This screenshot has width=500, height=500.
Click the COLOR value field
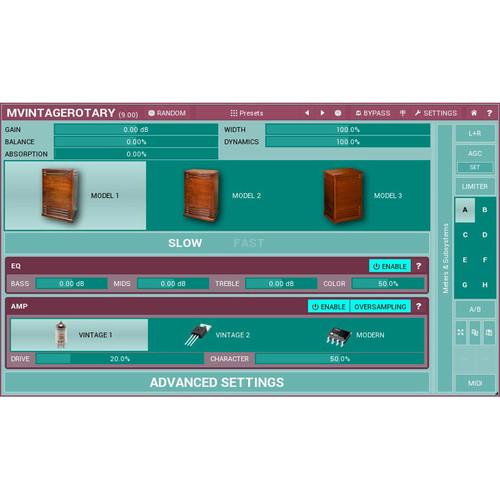(x=388, y=284)
